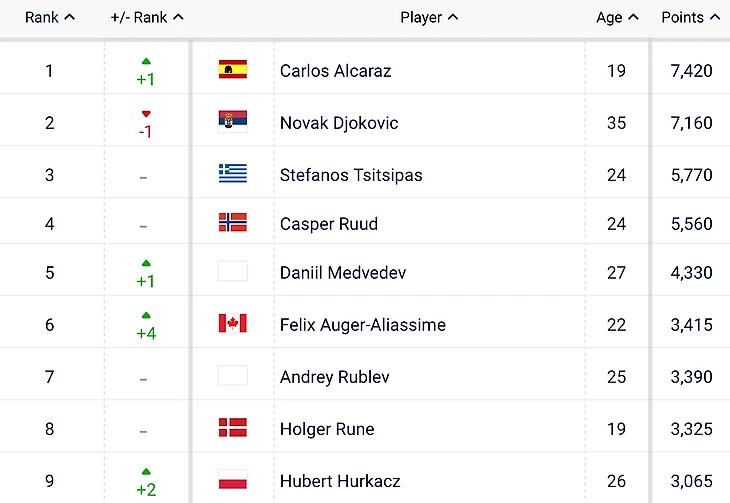The width and height of the screenshot is (730, 503).
Task: Click the Norway flag beside Casper Ruud
Action: click(x=232, y=223)
